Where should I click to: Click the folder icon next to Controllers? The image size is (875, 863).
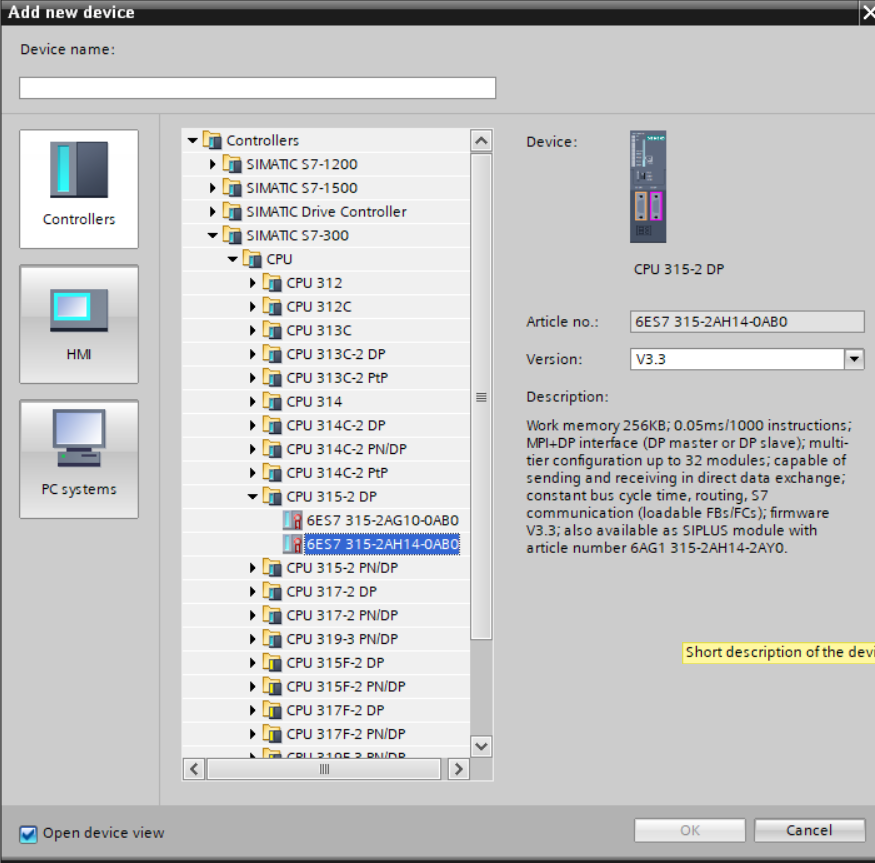tap(212, 140)
